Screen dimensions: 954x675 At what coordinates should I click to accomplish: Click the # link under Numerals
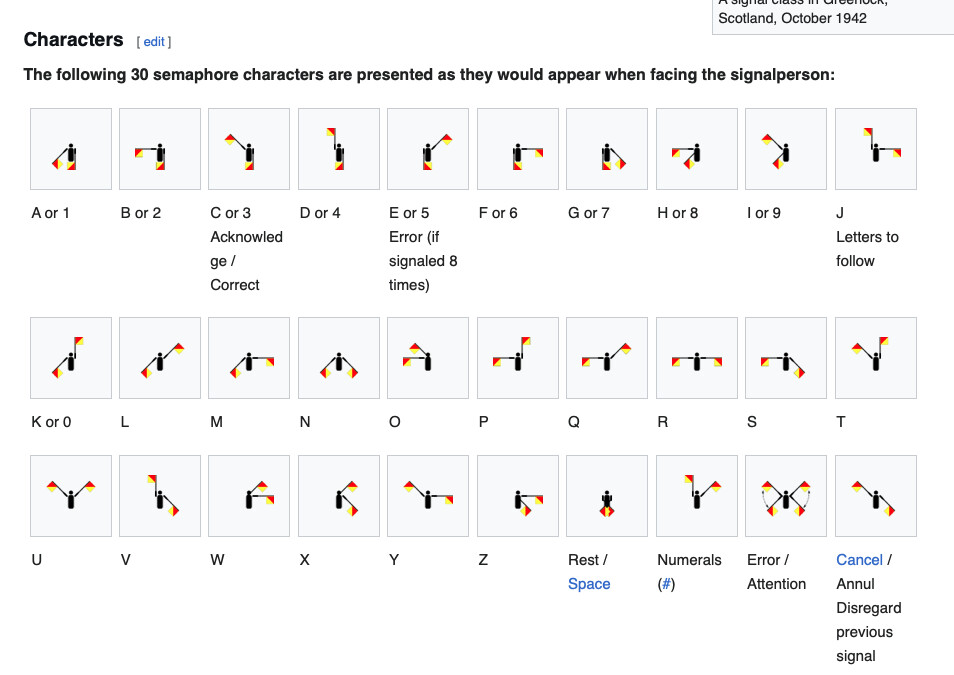tap(666, 584)
